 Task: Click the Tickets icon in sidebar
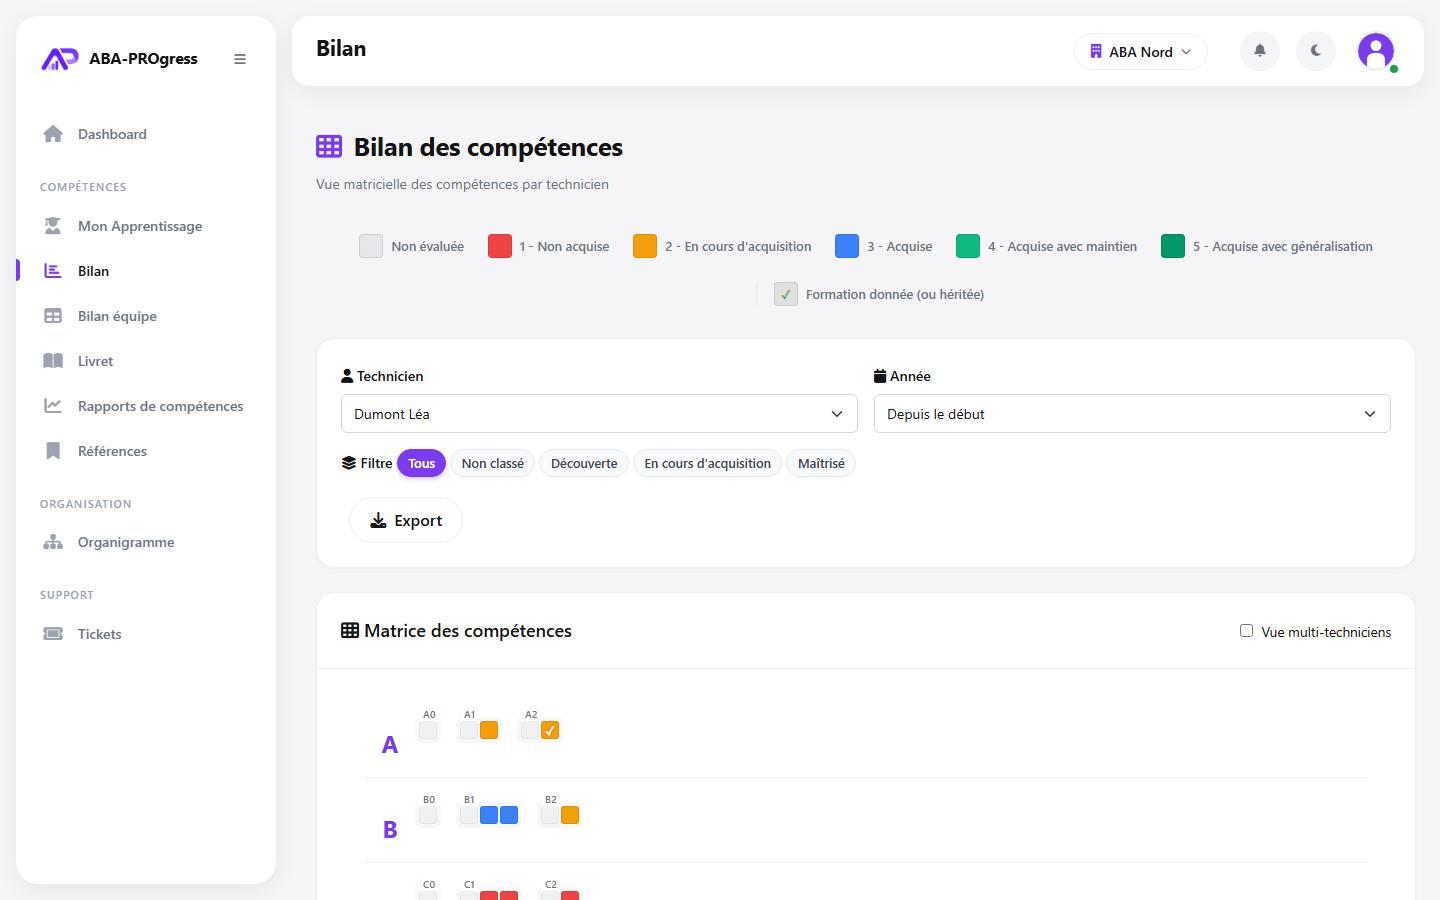(53, 634)
